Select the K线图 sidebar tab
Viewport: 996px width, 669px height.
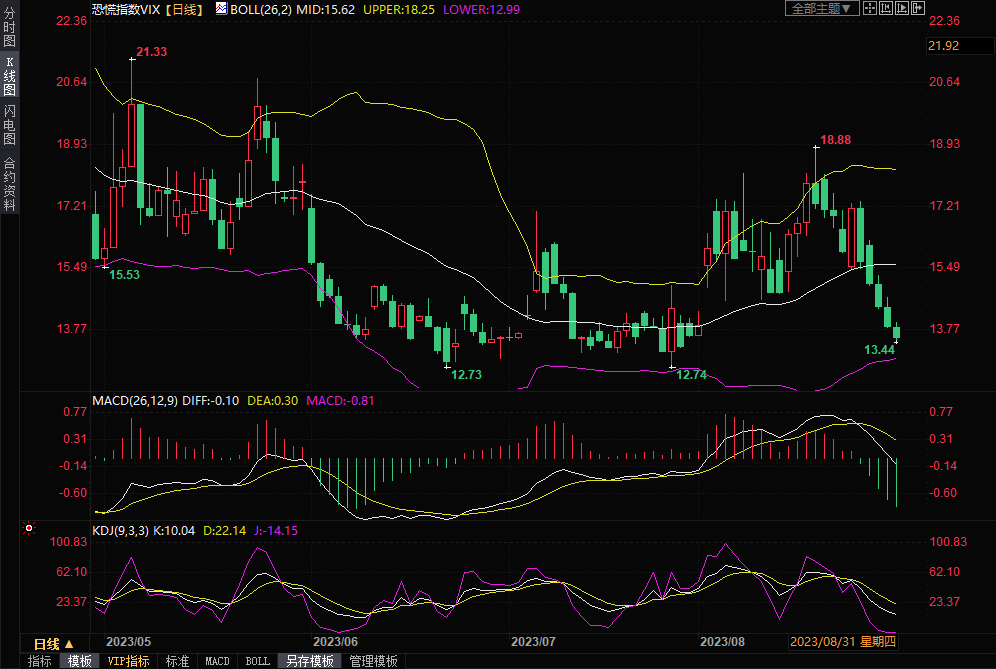click(9, 76)
